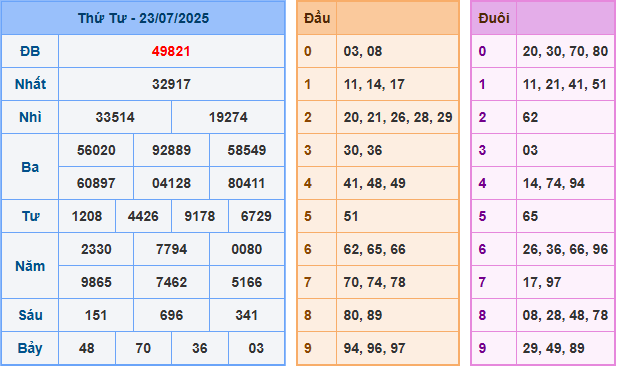The width and height of the screenshot is (617, 366).
Task: Select Tư prize number 9178
Action: click(x=200, y=216)
